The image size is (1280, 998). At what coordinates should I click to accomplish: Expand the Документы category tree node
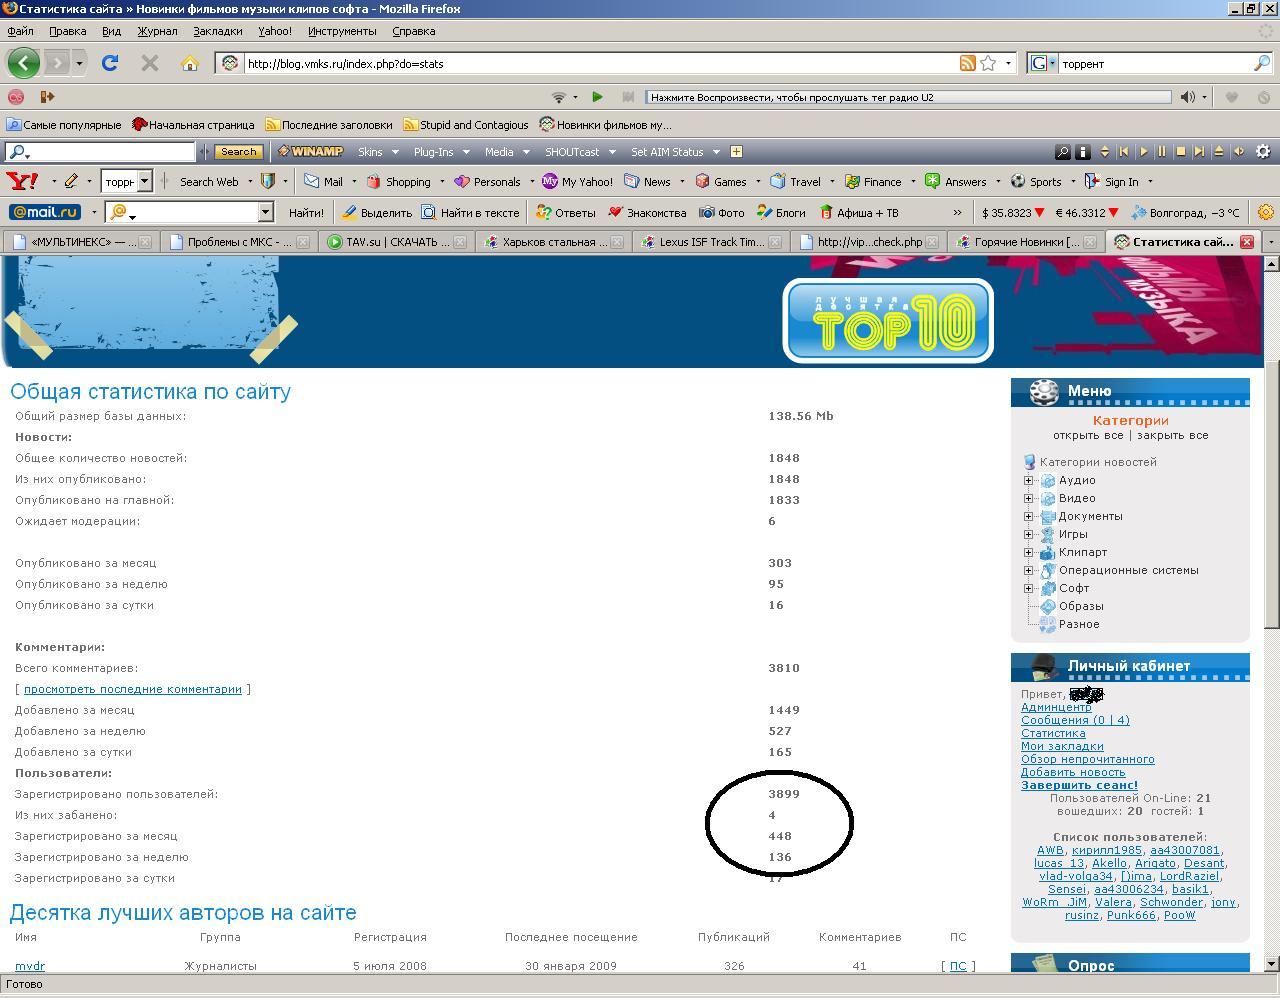click(1028, 516)
